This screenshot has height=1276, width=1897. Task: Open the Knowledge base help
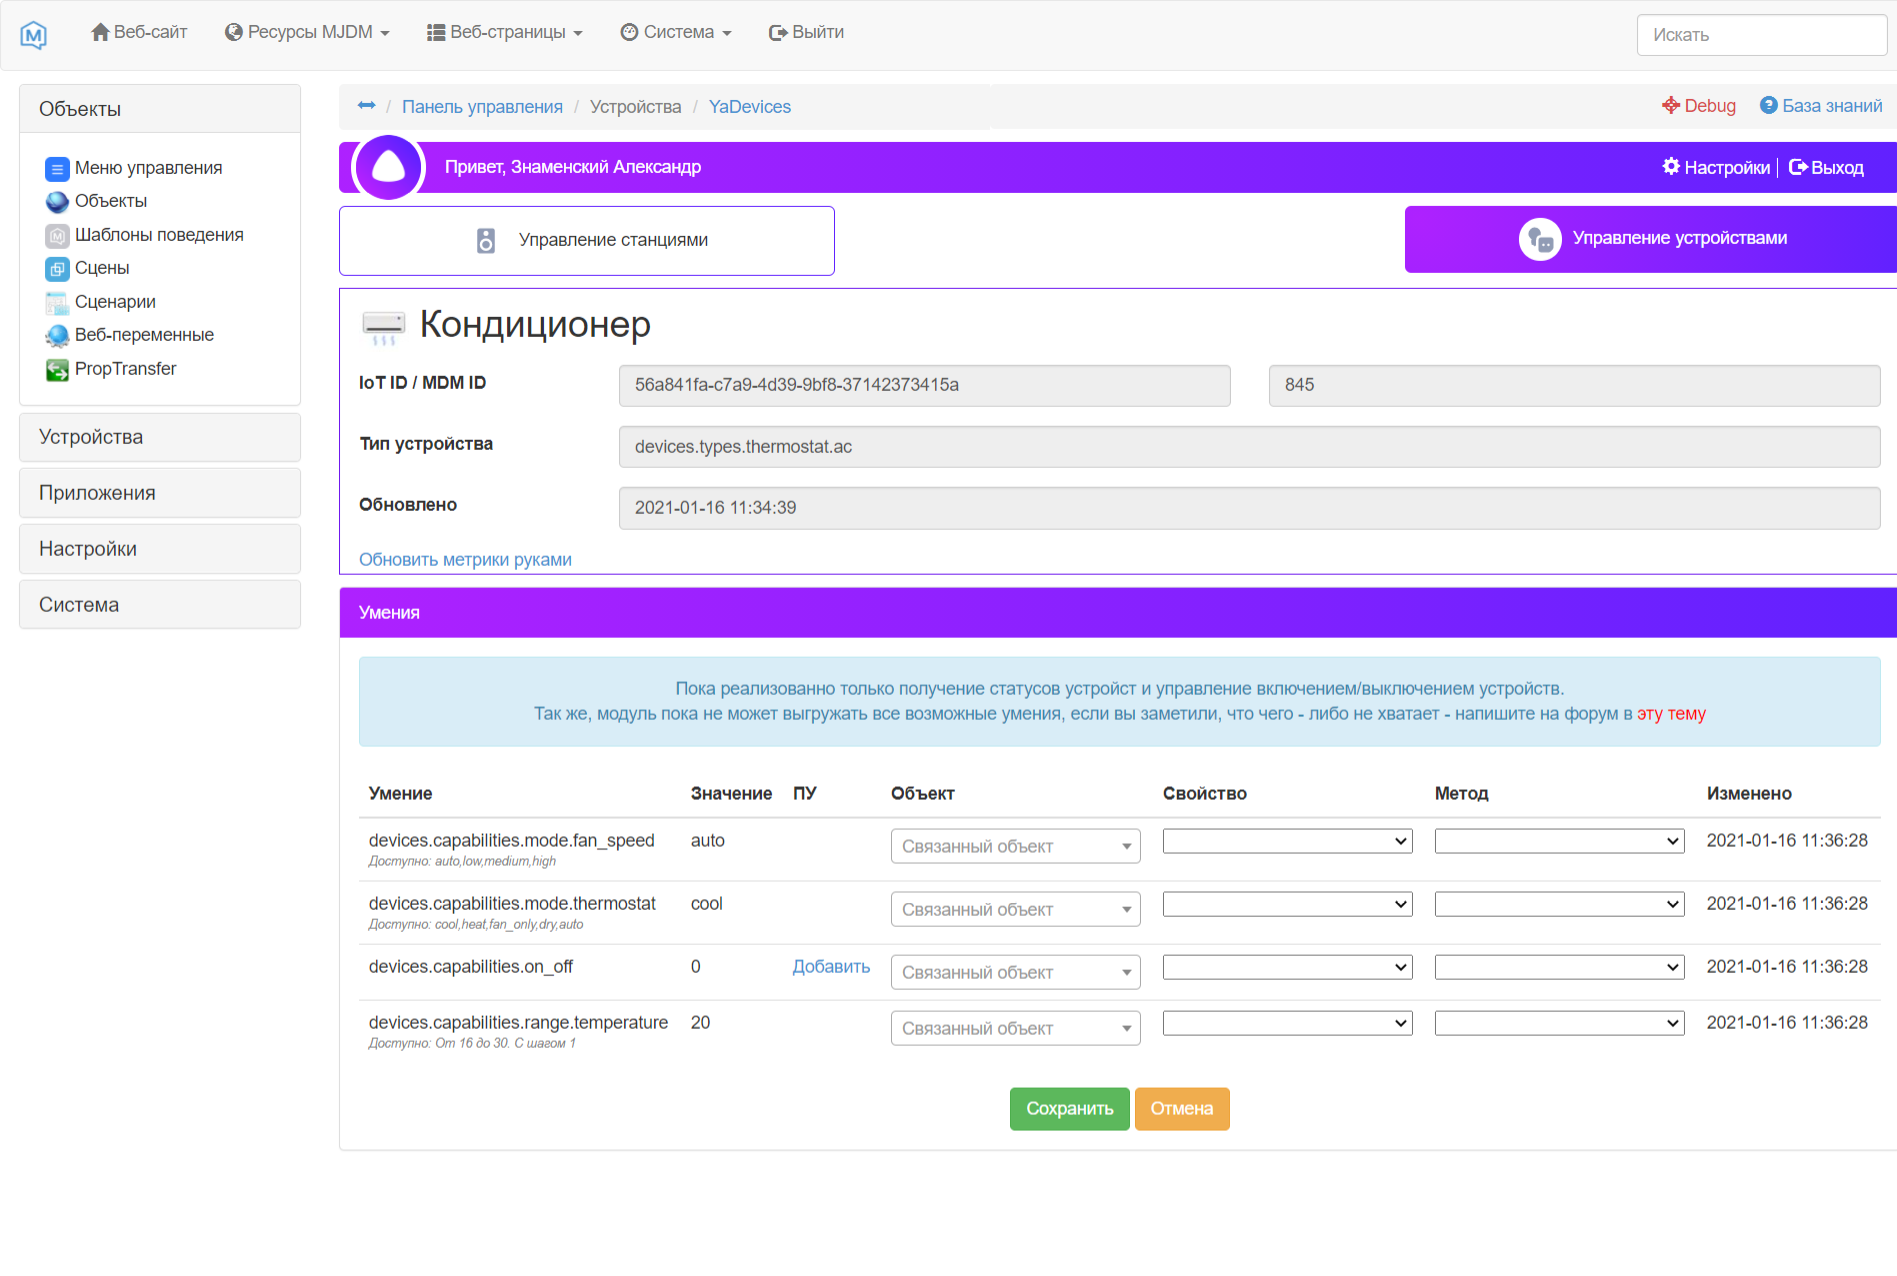(x=1821, y=106)
